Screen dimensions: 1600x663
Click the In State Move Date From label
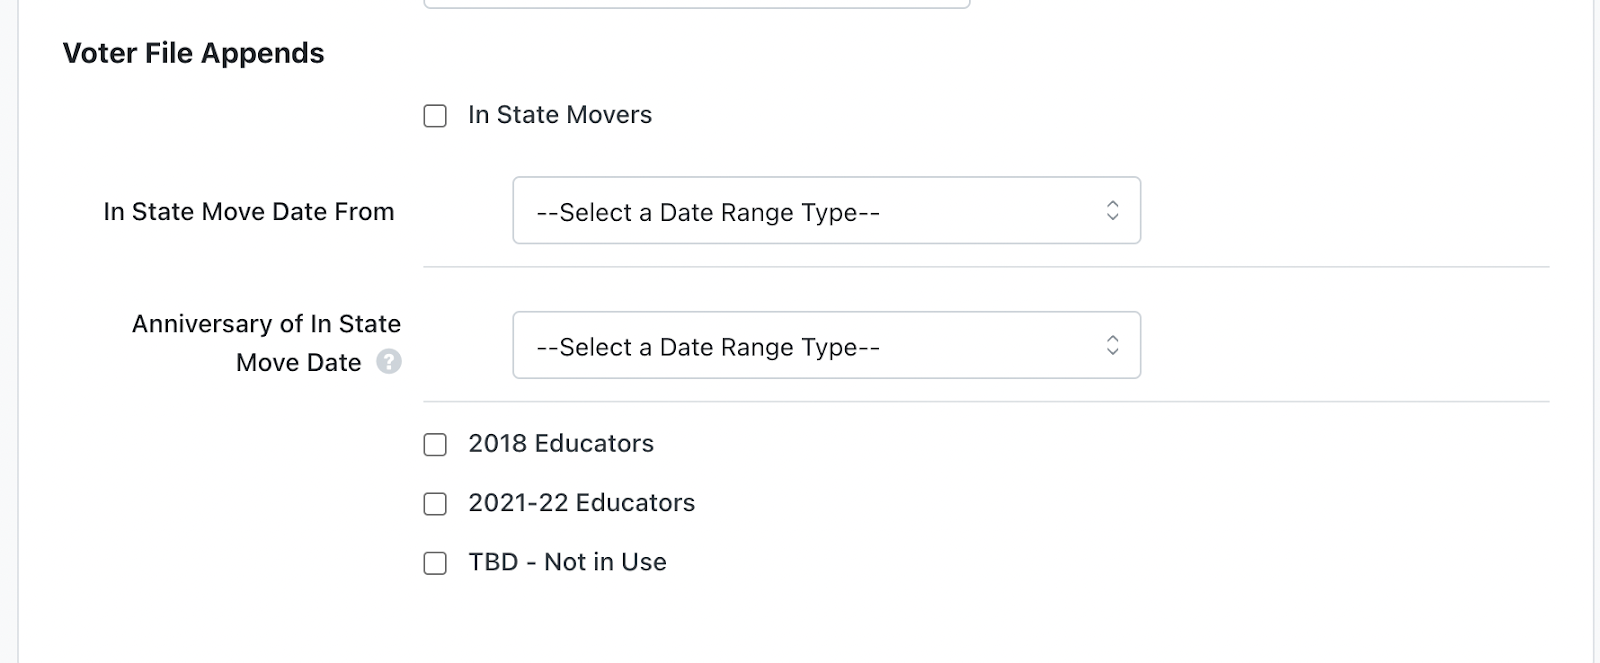point(249,212)
